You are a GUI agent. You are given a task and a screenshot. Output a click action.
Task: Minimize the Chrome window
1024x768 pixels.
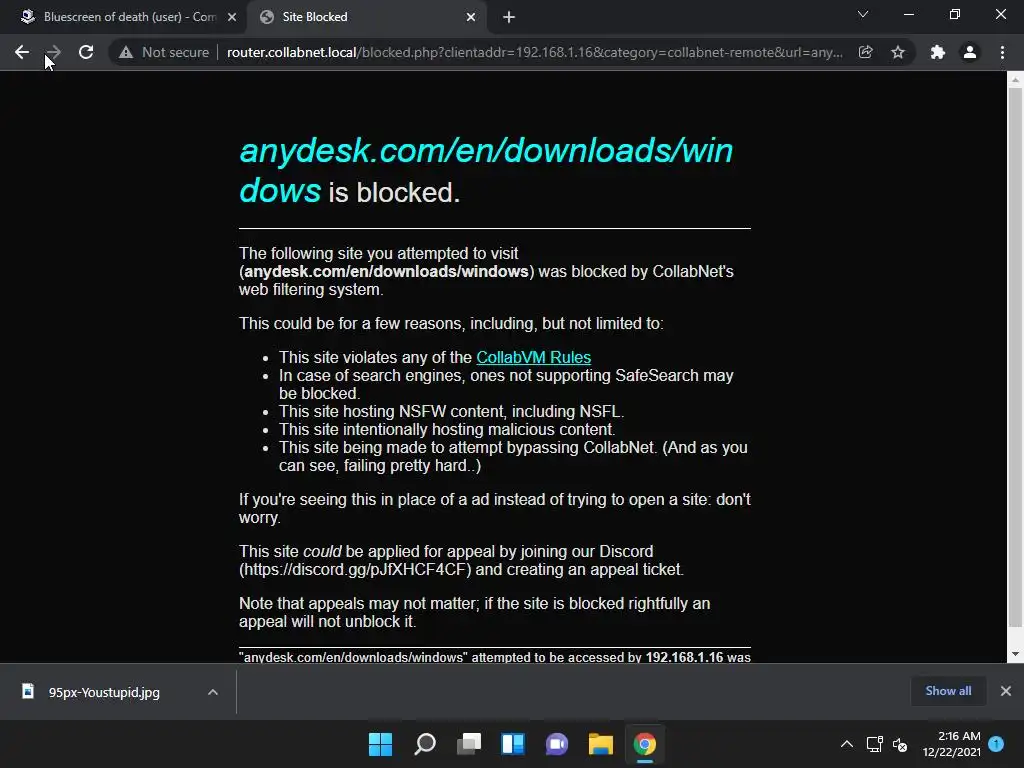coord(908,14)
